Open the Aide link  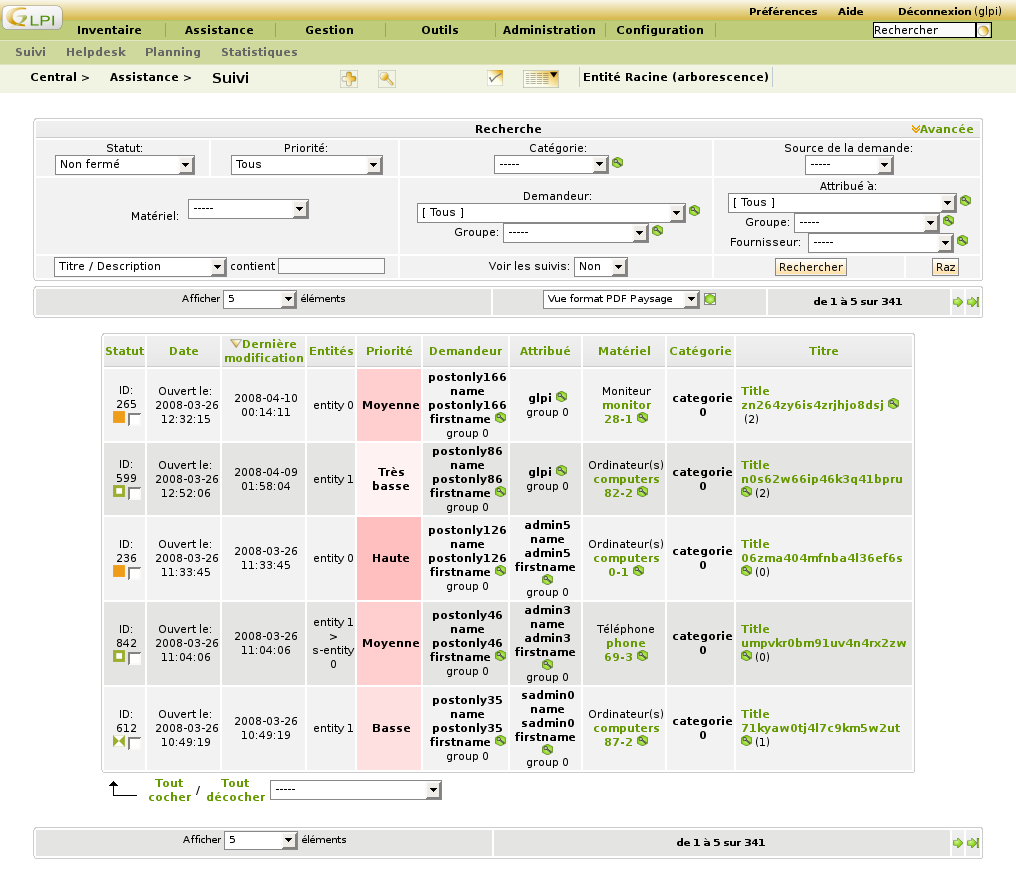coord(850,11)
